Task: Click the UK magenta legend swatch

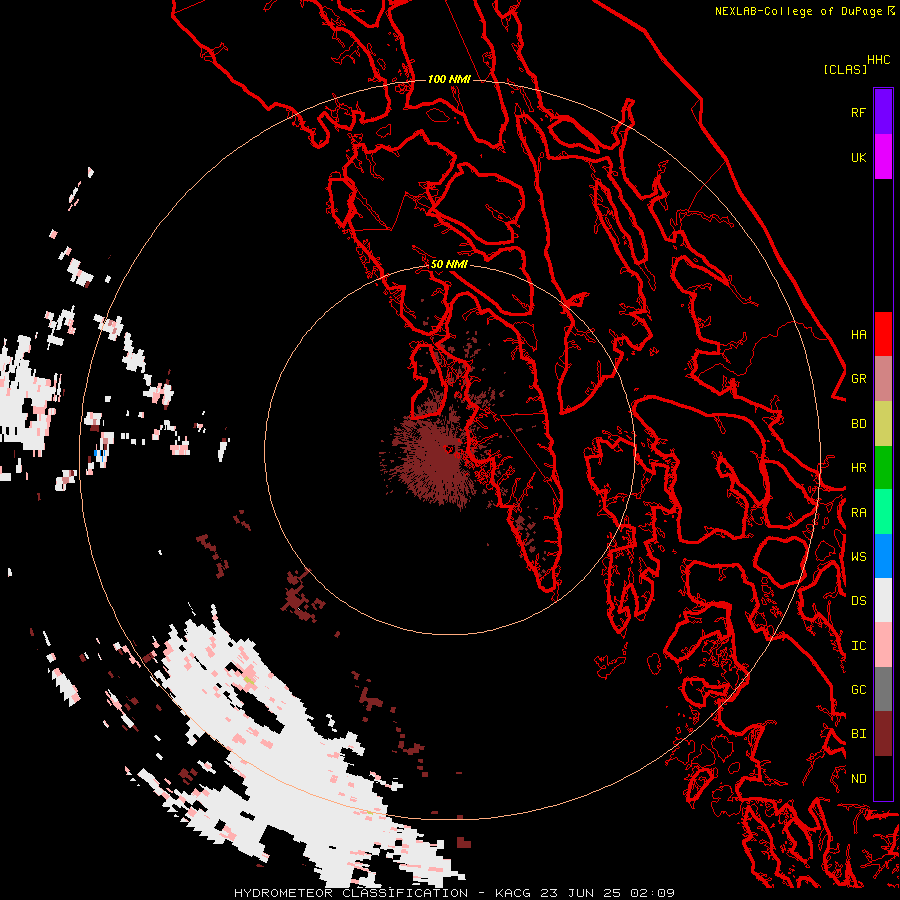Action: [x=883, y=157]
